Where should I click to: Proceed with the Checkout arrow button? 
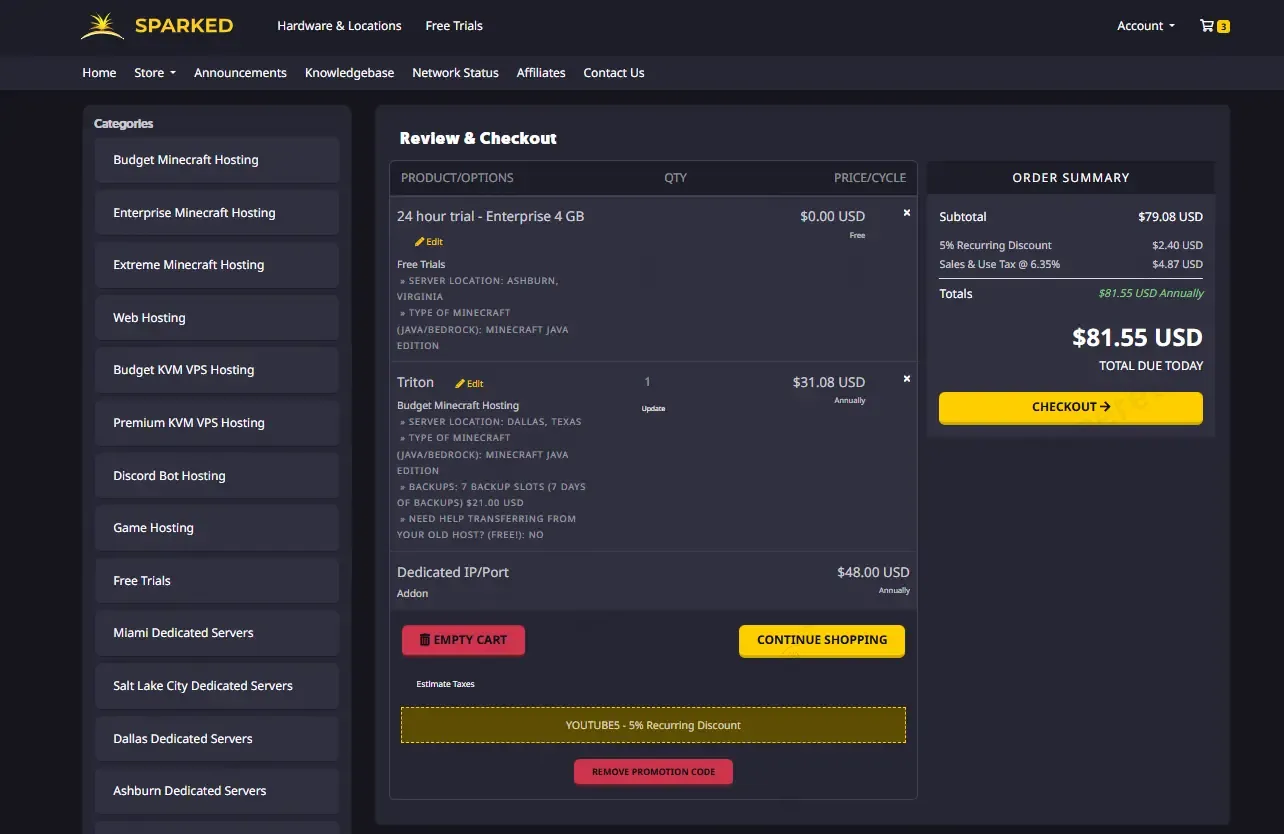tap(1070, 407)
